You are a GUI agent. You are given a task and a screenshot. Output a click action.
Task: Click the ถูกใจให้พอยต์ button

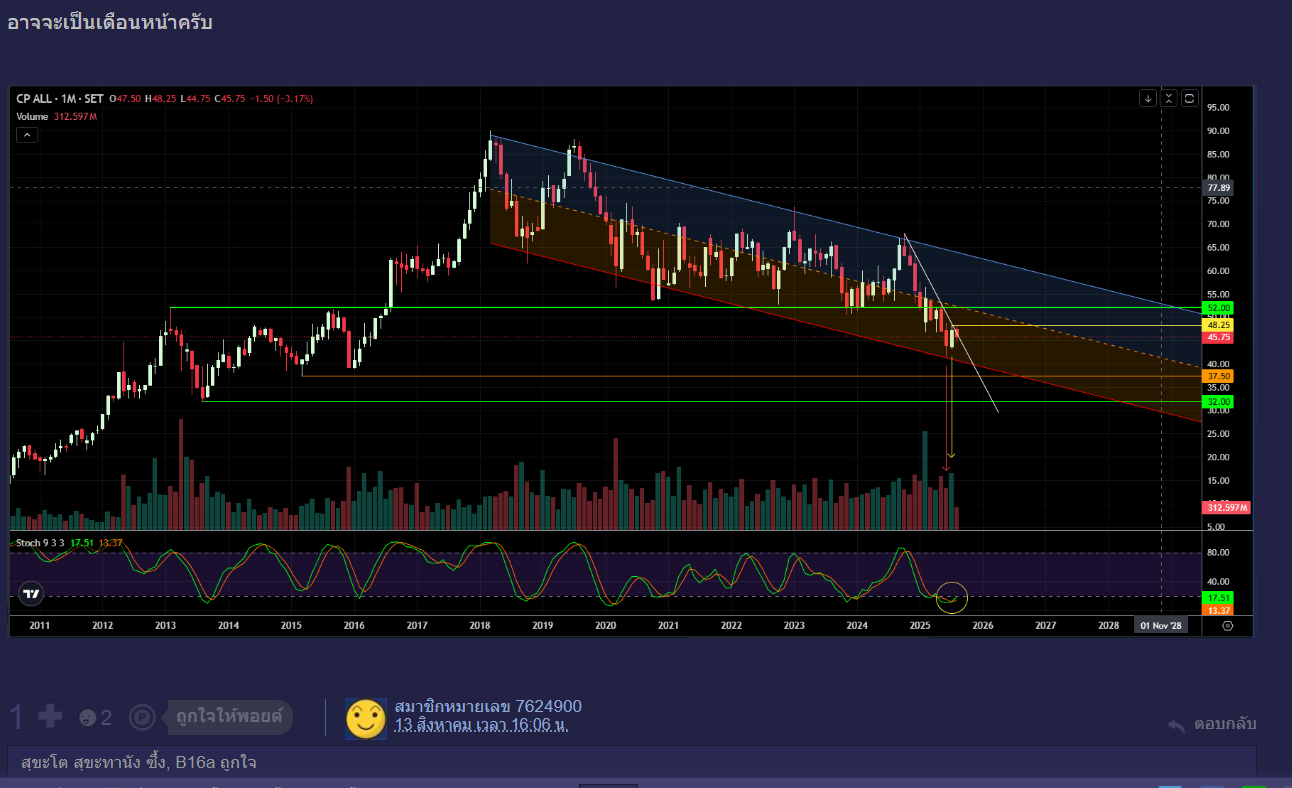(229, 717)
